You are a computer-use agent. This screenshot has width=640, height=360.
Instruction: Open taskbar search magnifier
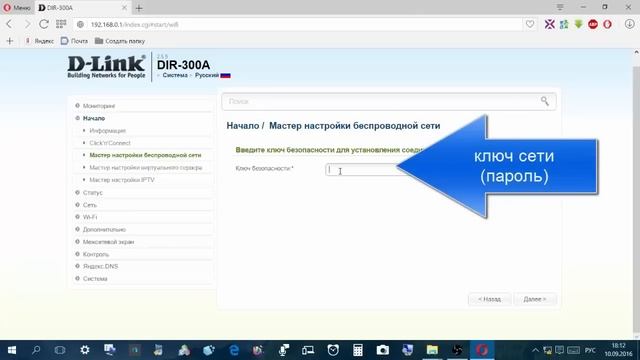coord(36,350)
